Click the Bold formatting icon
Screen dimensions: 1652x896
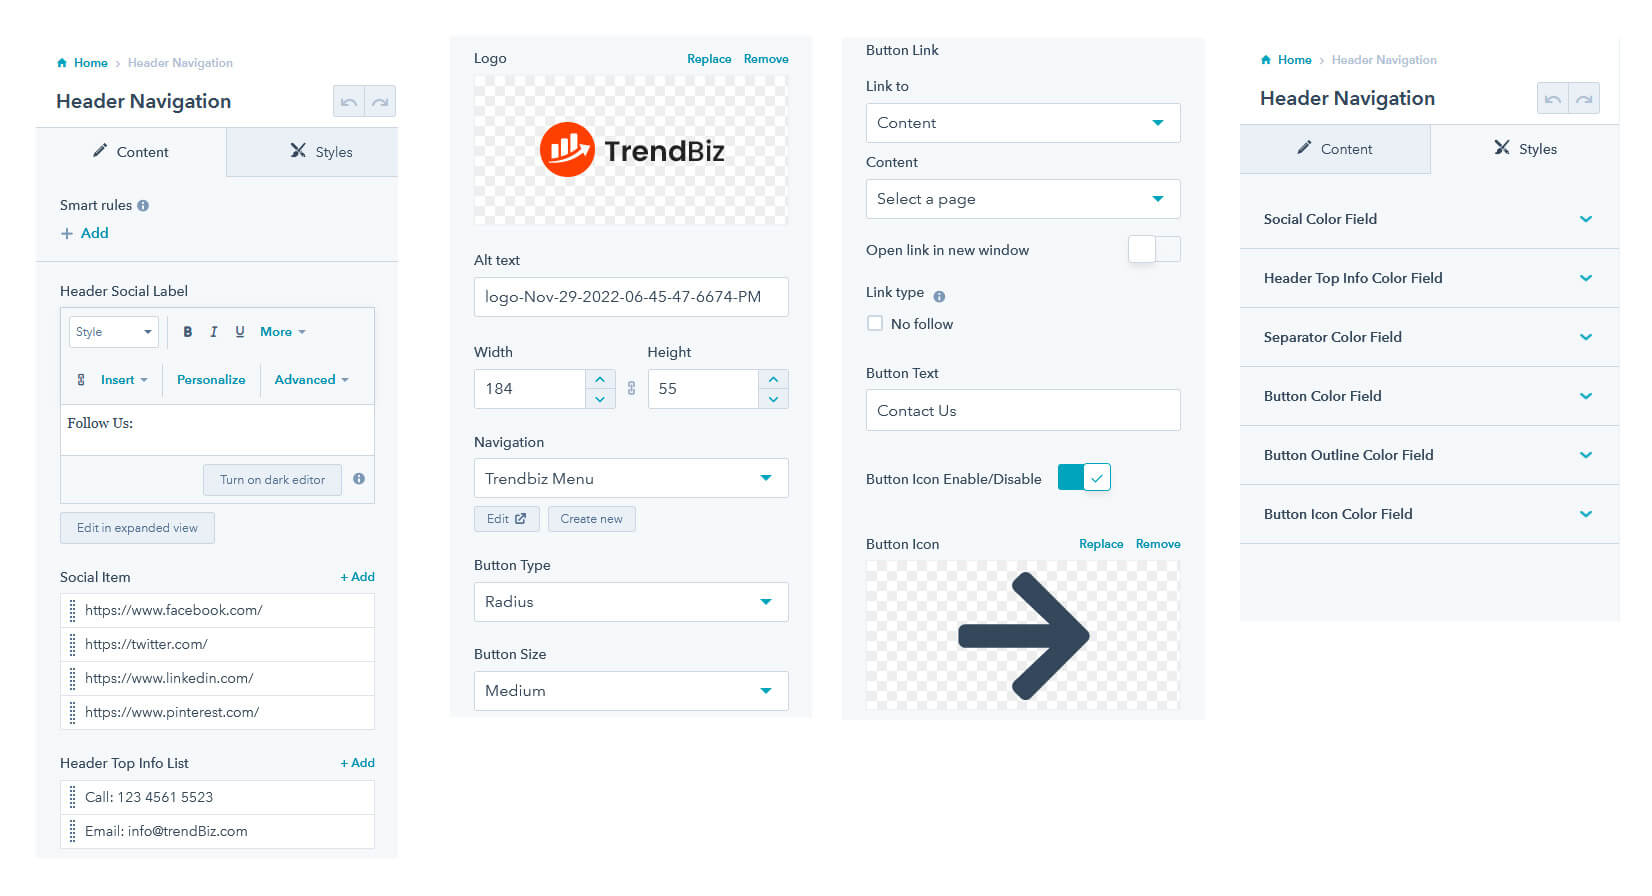tap(187, 332)
